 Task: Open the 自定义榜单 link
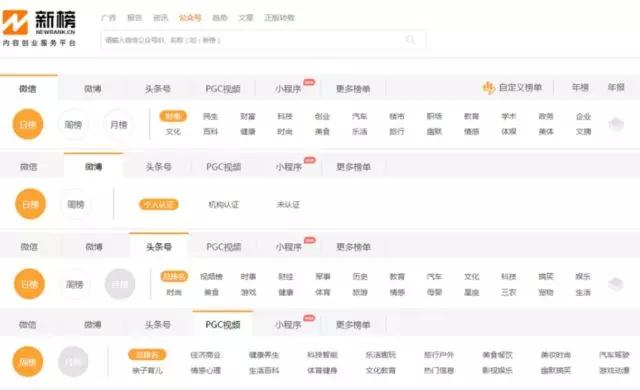[x=520, y=87]
